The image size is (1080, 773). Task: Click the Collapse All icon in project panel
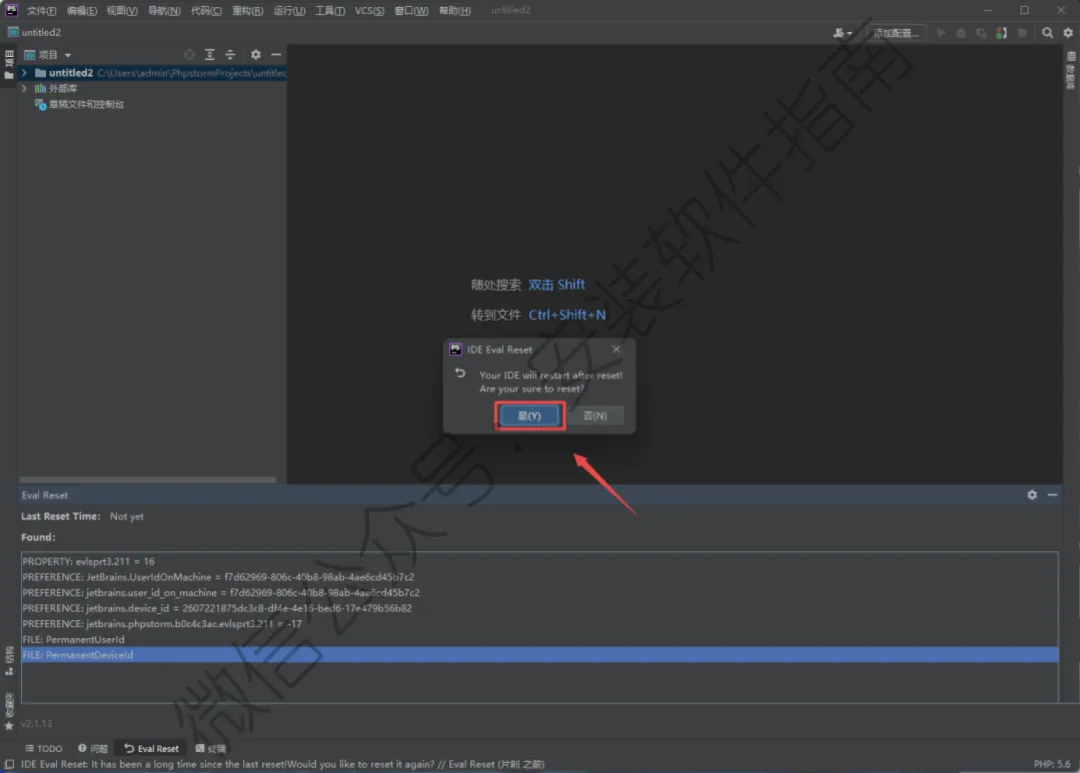(230, 54)
